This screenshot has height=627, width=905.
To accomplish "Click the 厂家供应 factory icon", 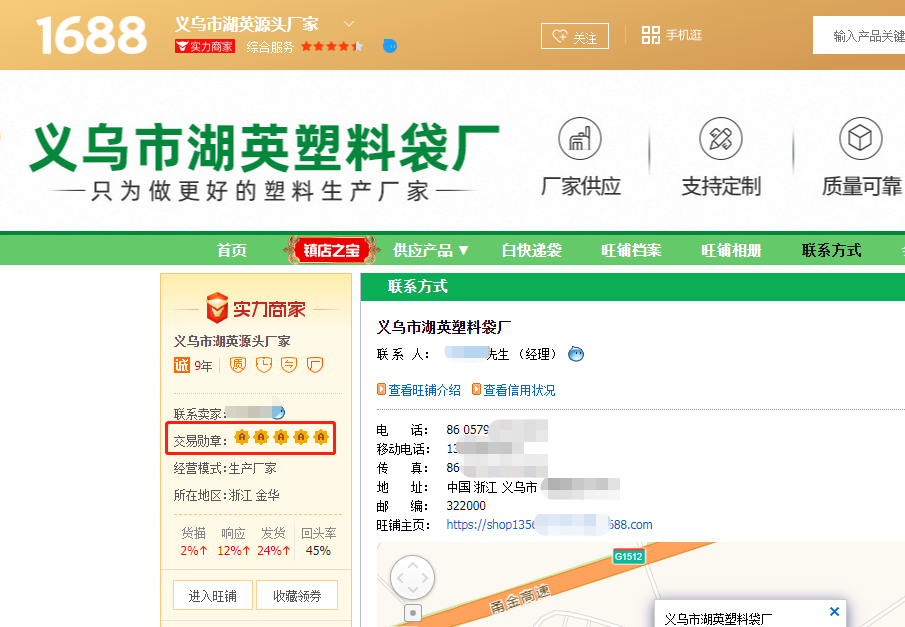I will (x=580, y=139).
